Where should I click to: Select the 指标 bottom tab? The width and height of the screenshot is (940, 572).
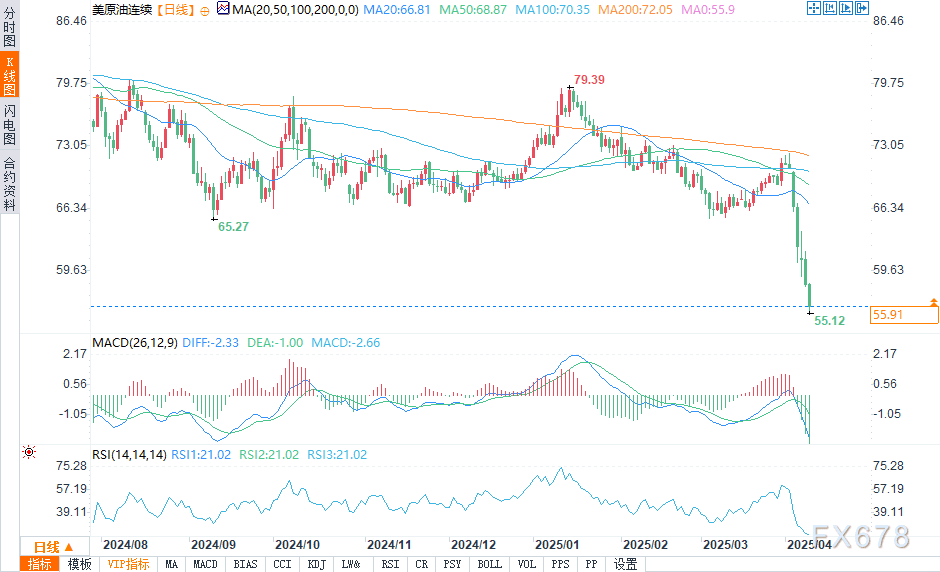pyautogui.click(x=40, y=564)
